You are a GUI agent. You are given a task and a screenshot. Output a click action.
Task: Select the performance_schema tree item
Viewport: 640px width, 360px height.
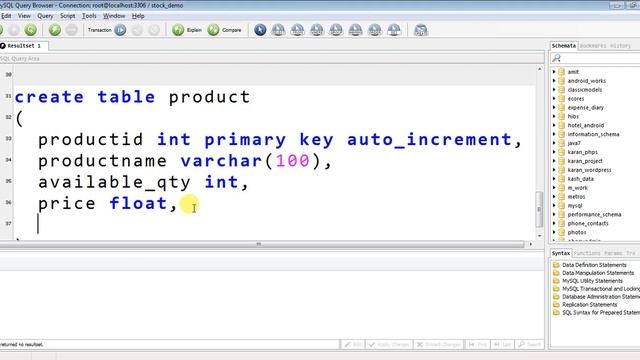594,214
